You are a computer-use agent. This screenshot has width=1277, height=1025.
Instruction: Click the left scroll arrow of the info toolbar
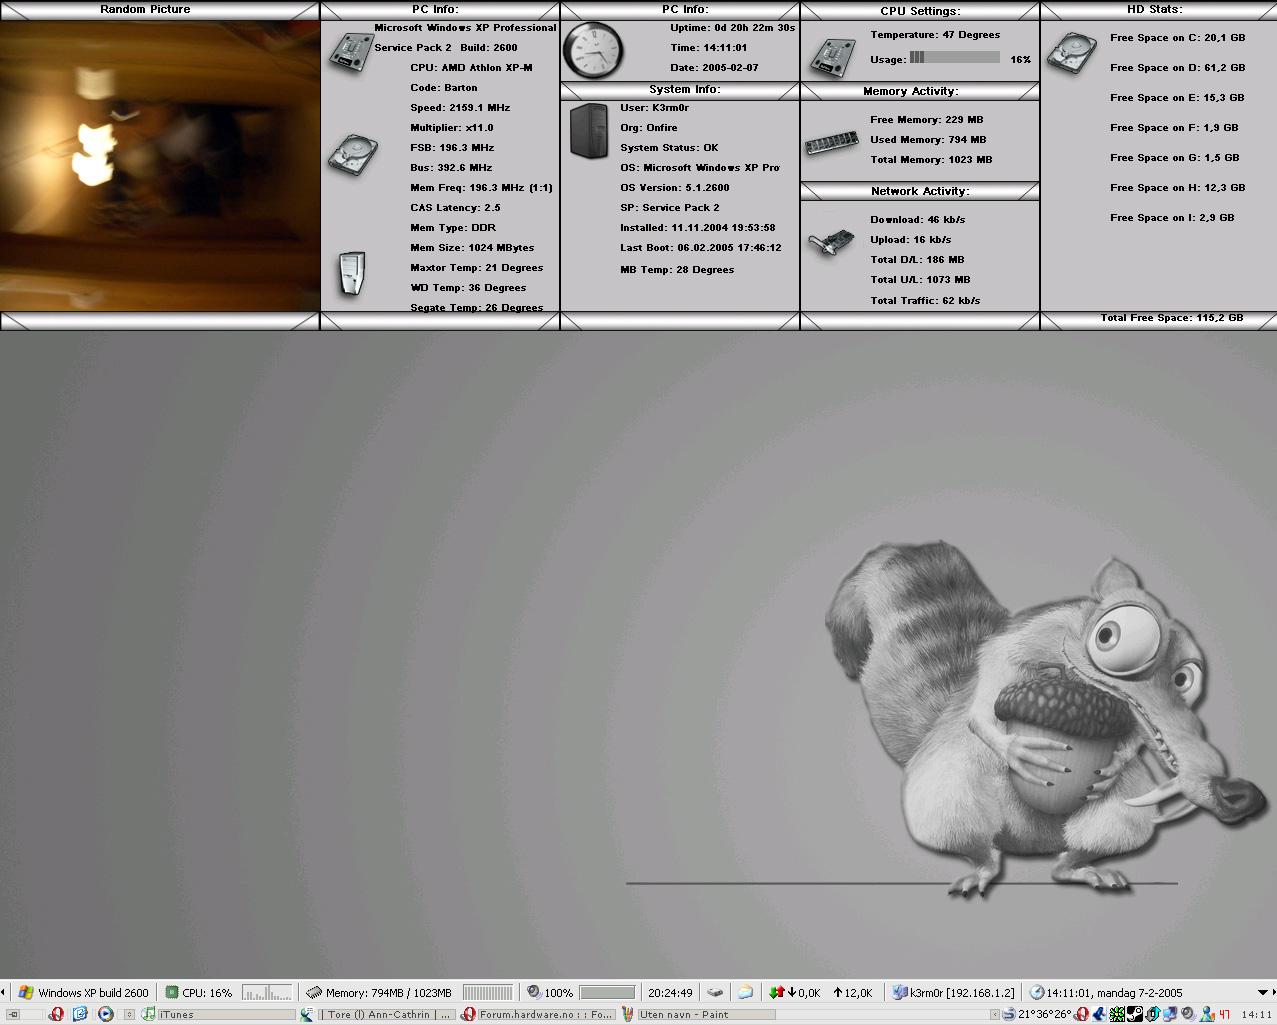tap(4, 992)
